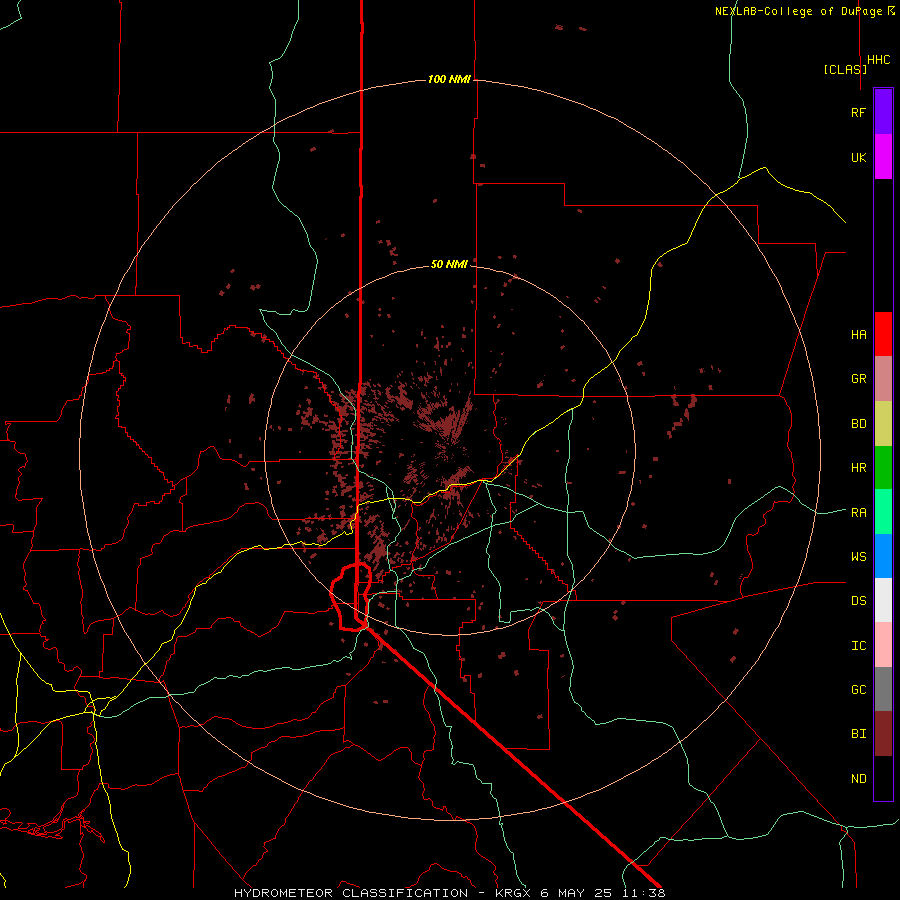
Task: Click the UK legend label
Action: pos(858,157)
